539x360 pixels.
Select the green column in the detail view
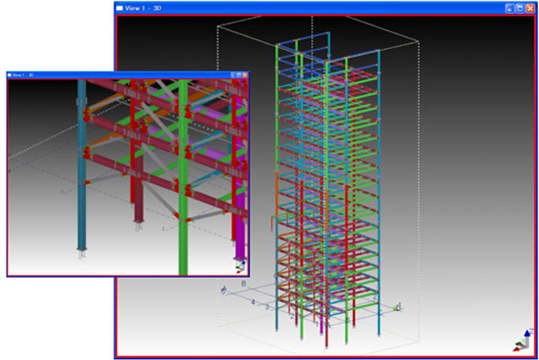[183, 177]
